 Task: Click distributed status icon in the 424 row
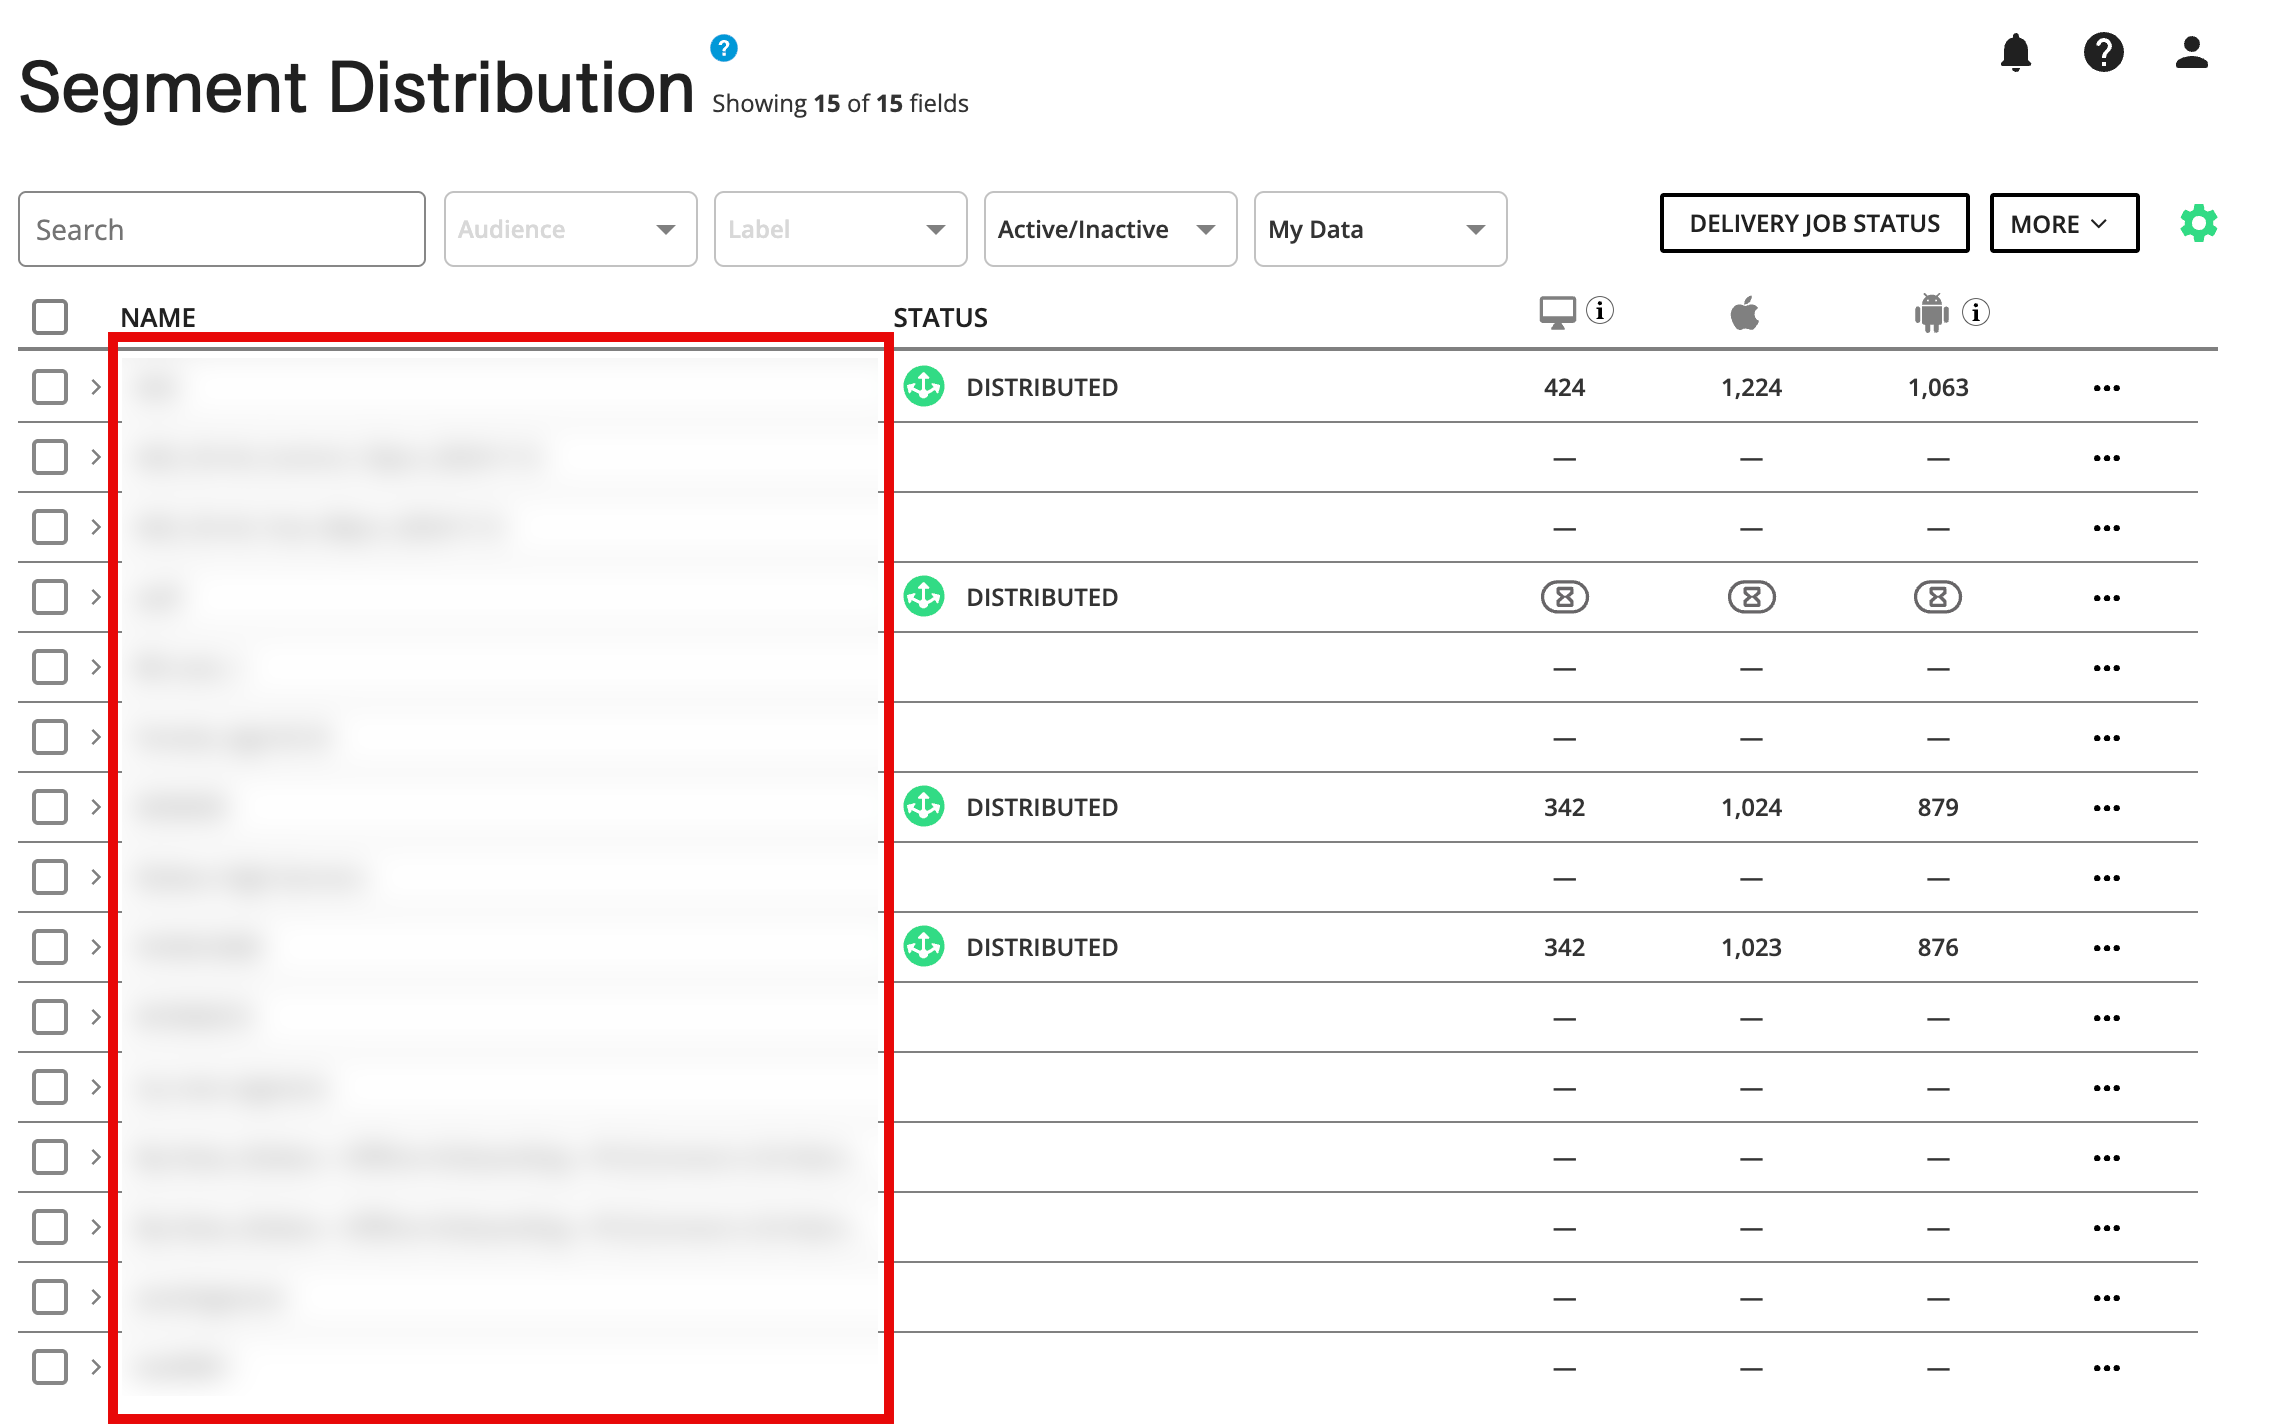[924, 387]
